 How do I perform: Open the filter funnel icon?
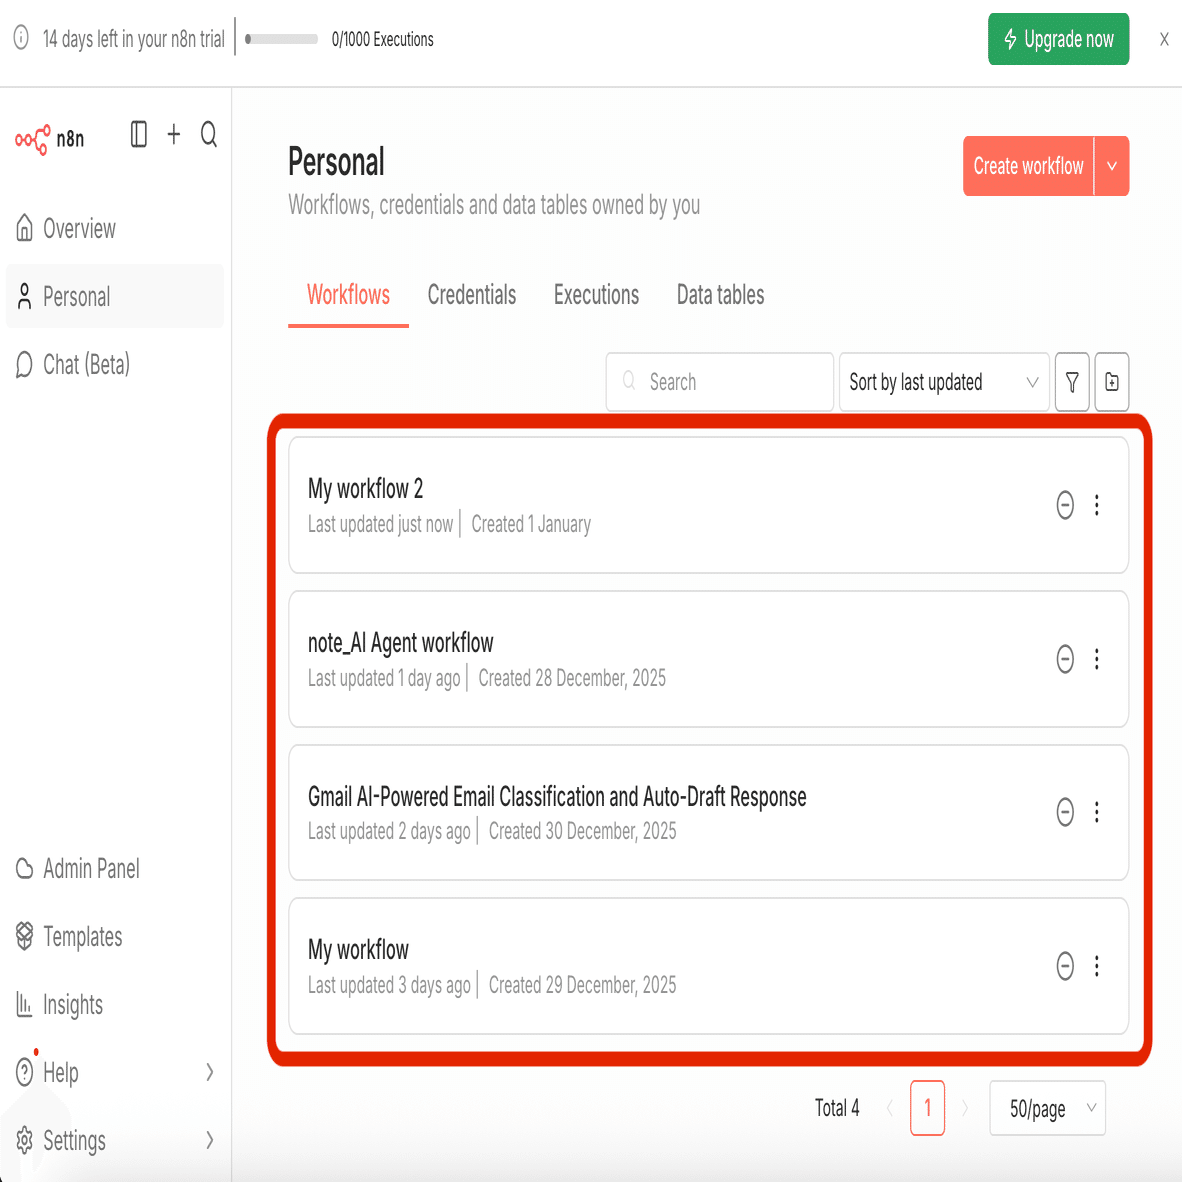1072,382
